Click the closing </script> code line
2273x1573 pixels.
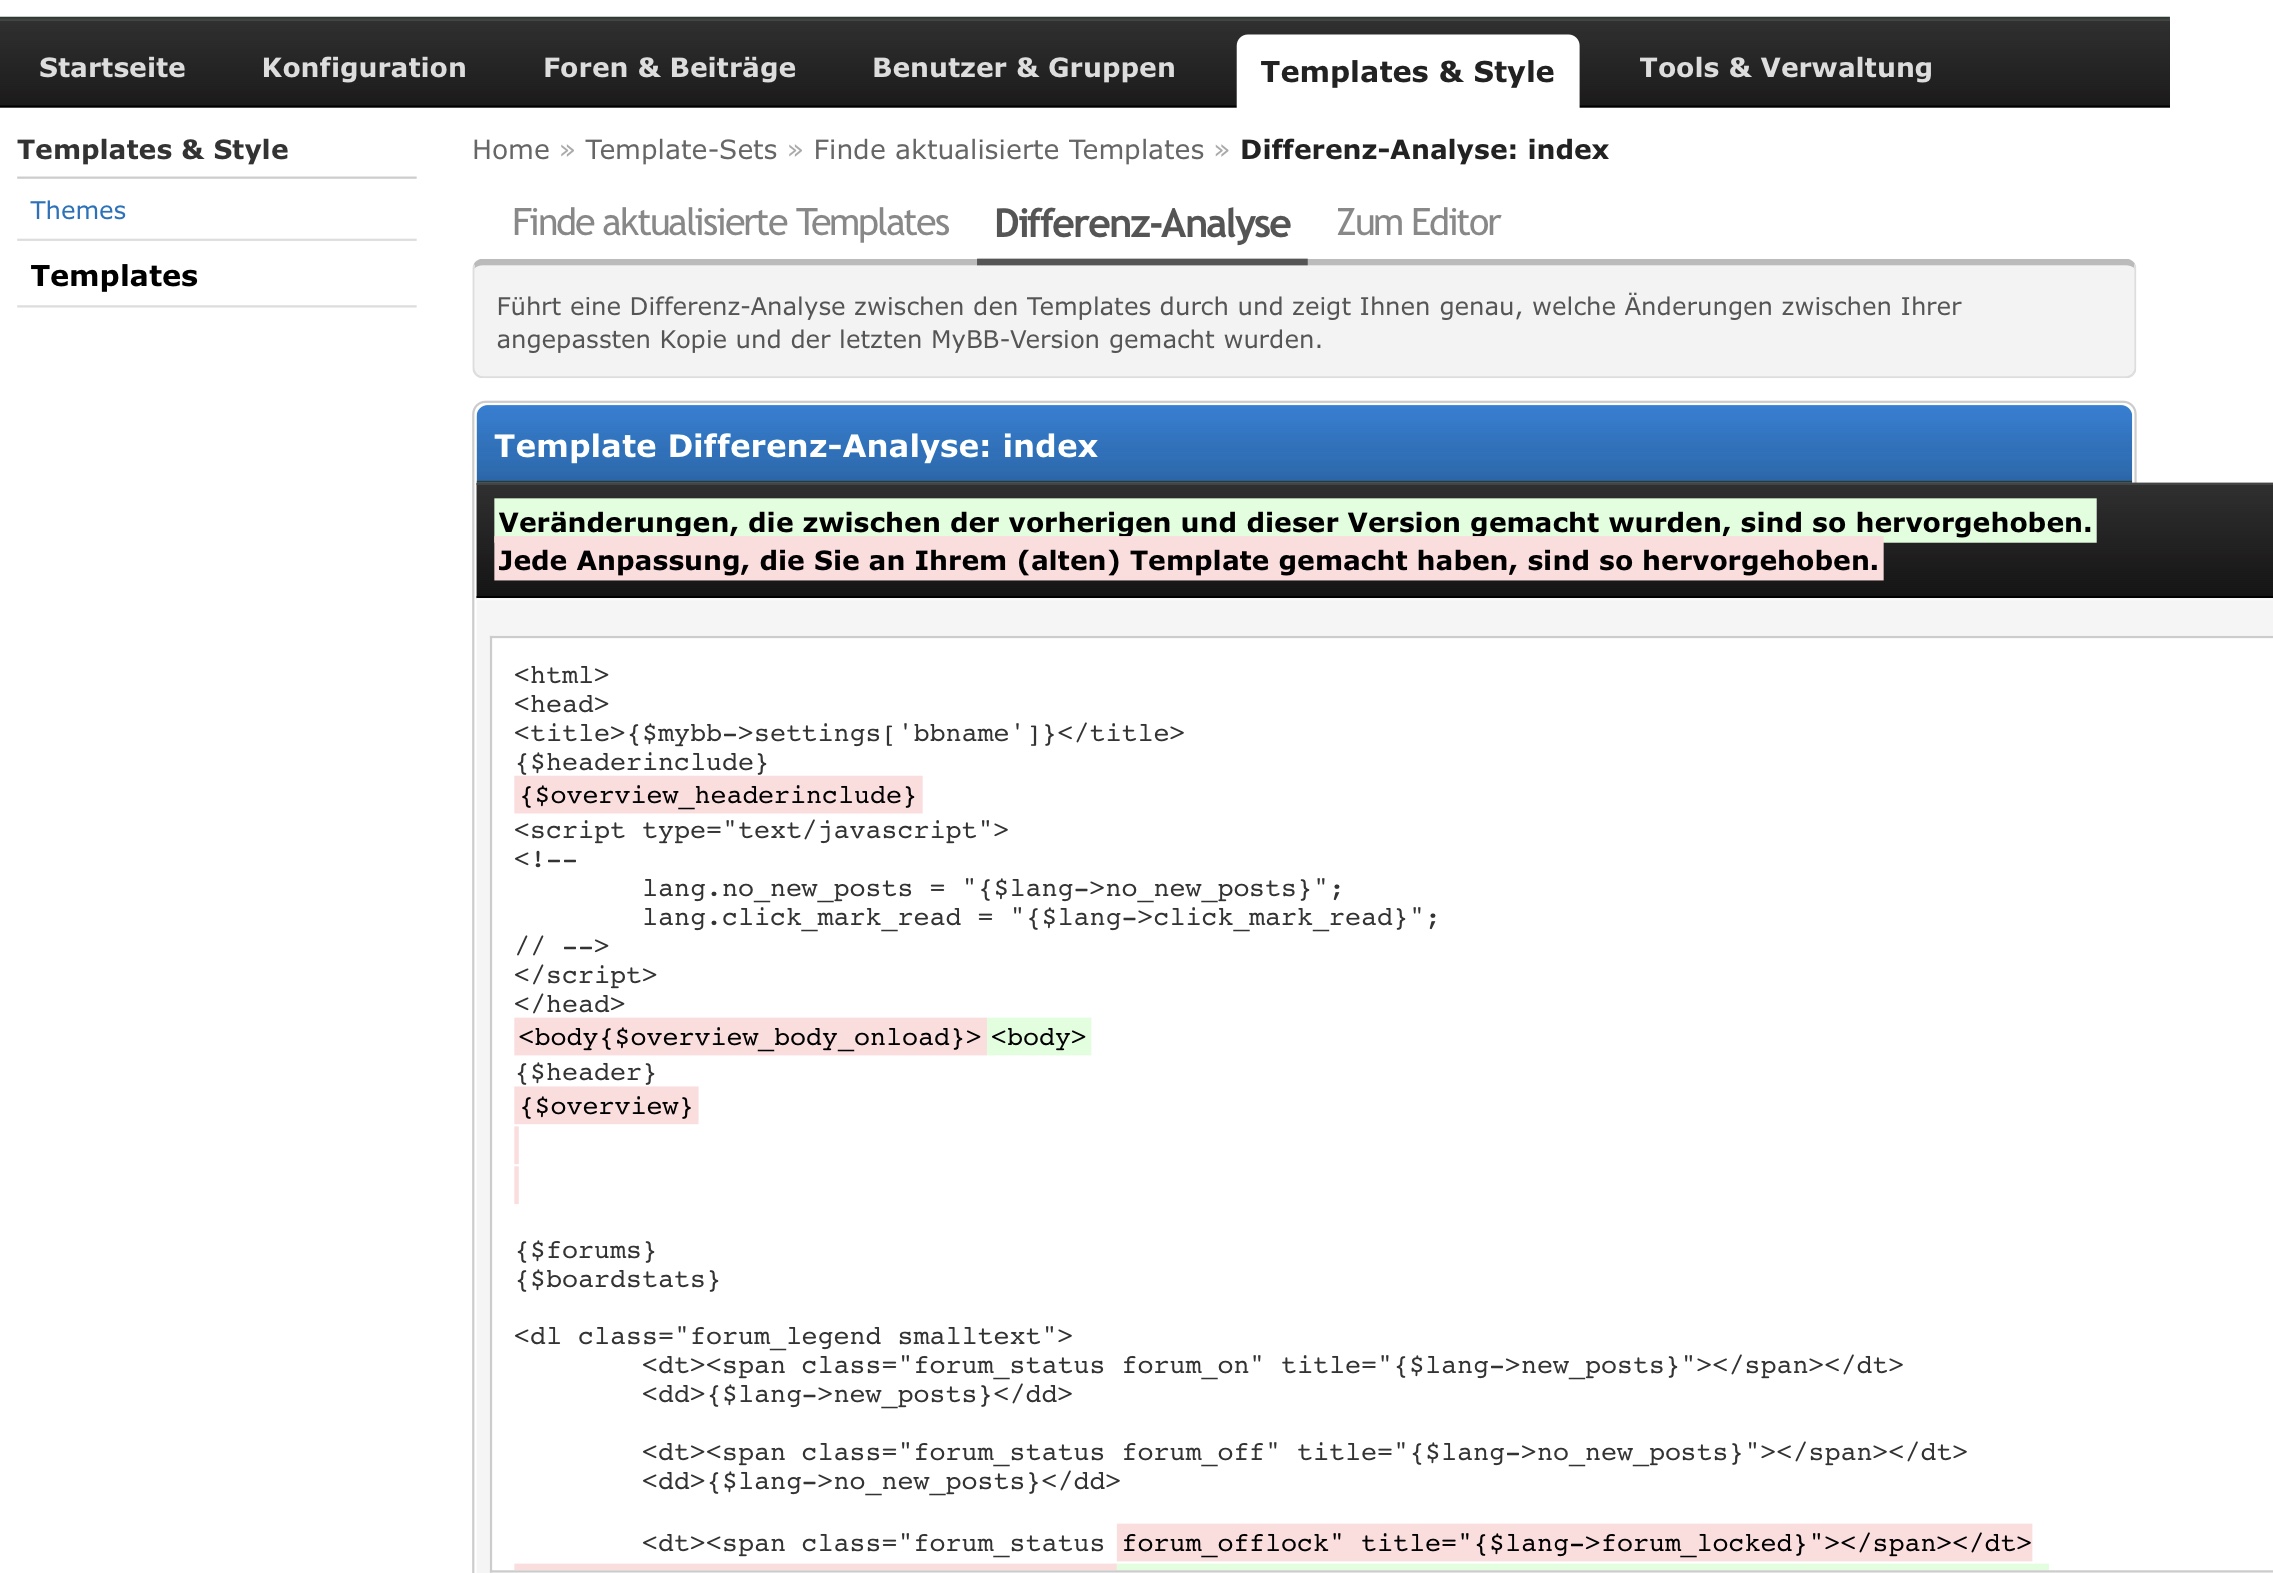(x=585, y=975)
